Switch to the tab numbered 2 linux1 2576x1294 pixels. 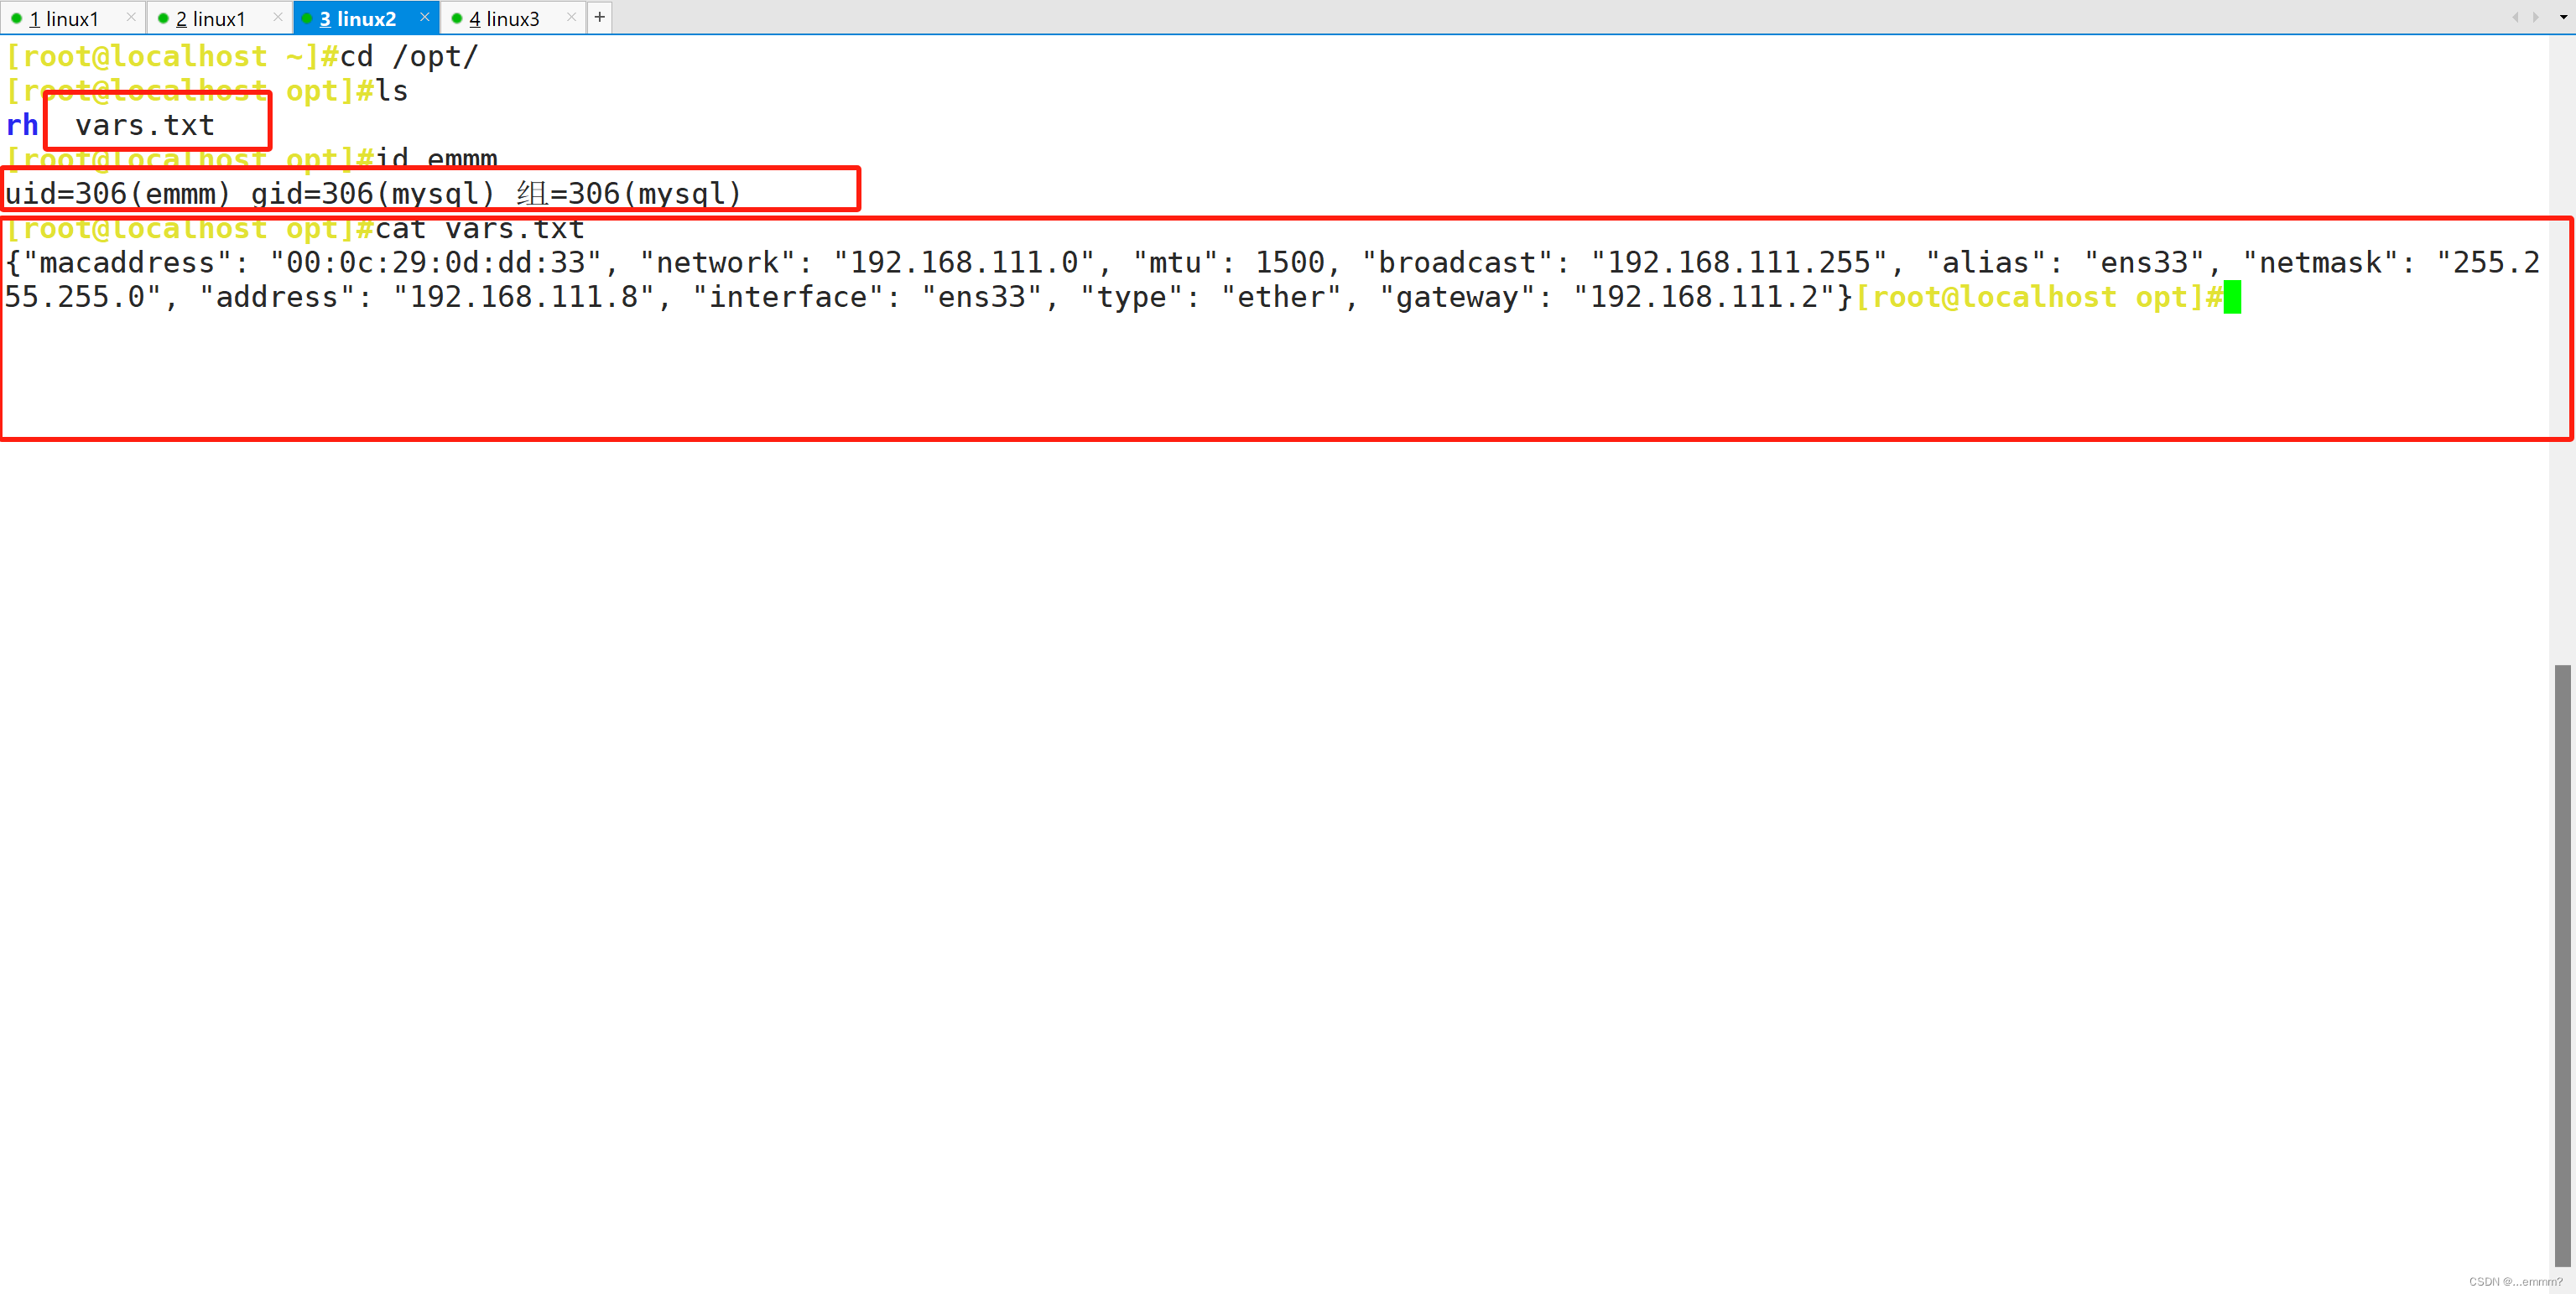pos(210,19)
